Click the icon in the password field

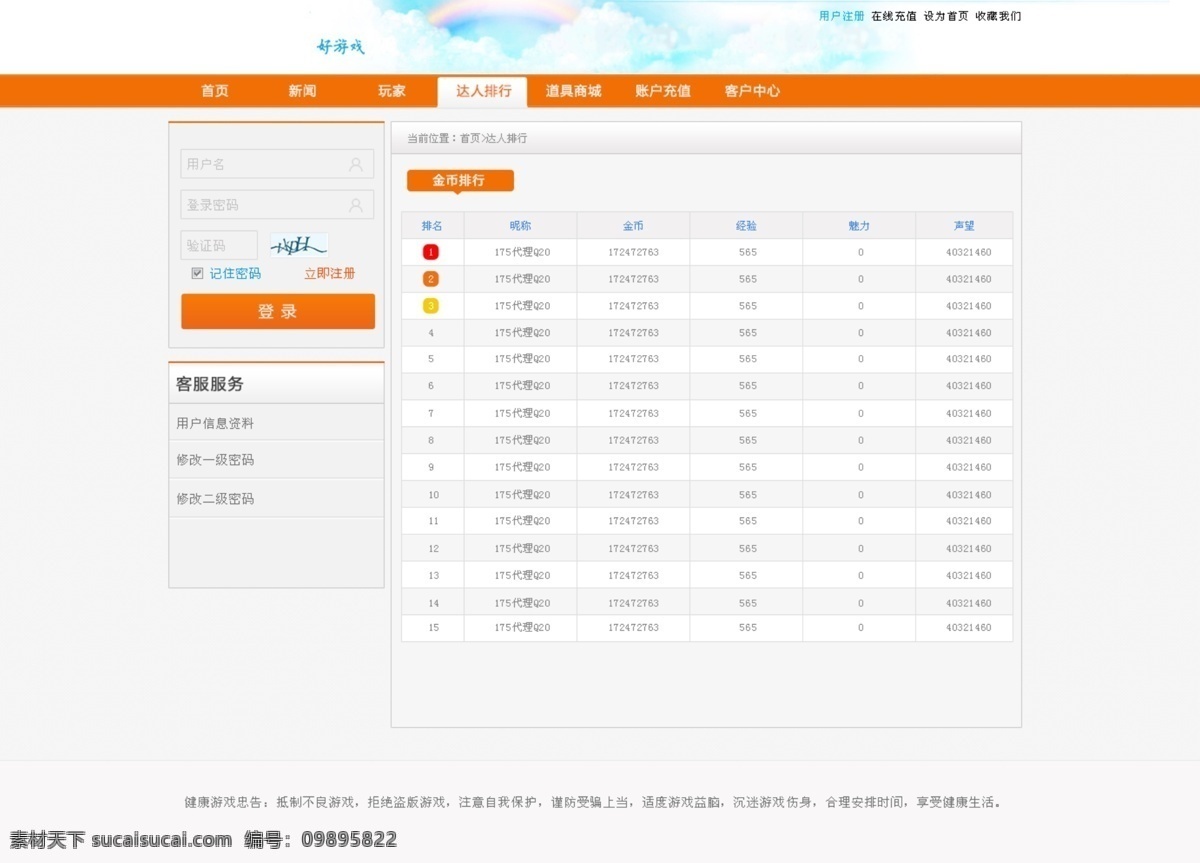pyautogui.click(x=356, y=205)
